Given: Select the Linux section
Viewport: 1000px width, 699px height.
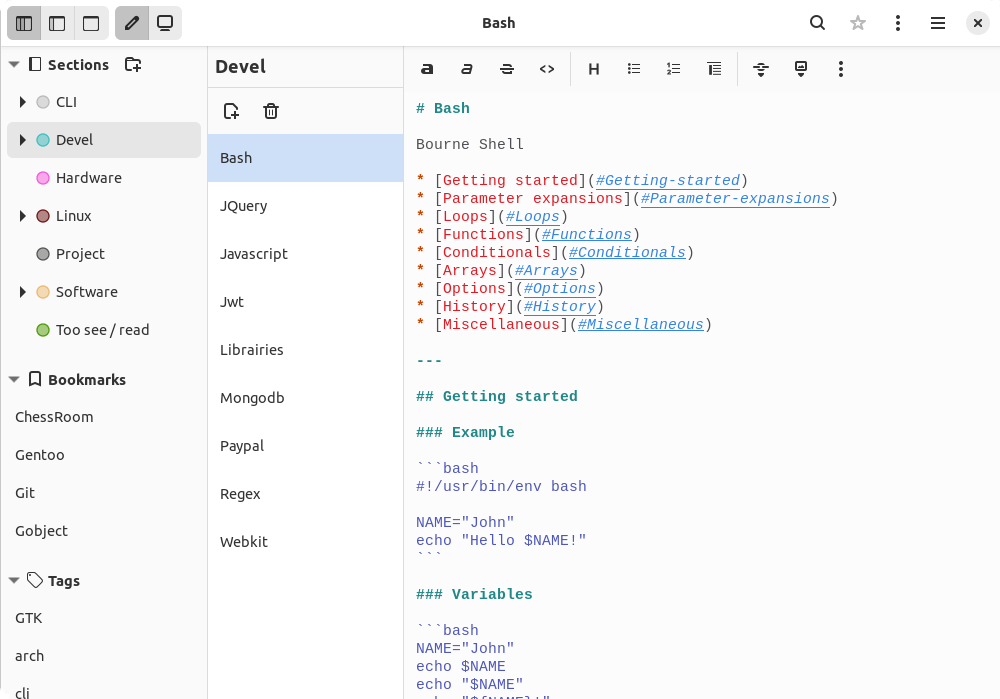Looking at the screenshot, I should pos(104,216).
